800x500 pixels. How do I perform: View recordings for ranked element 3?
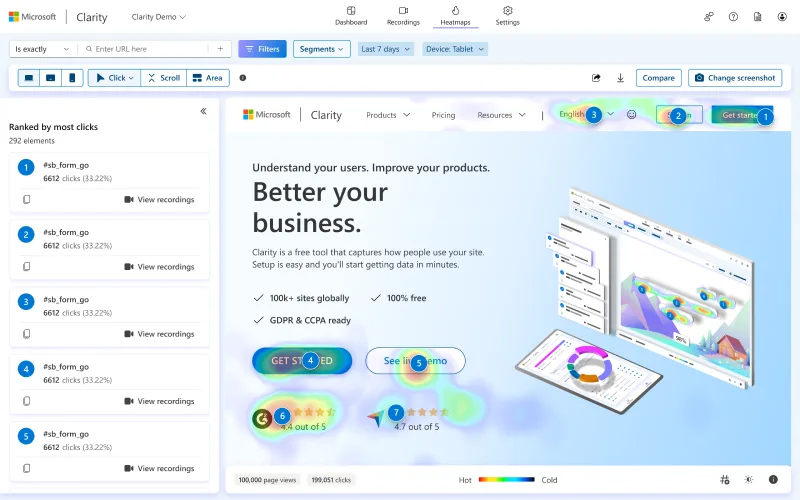tap(159, 334)
